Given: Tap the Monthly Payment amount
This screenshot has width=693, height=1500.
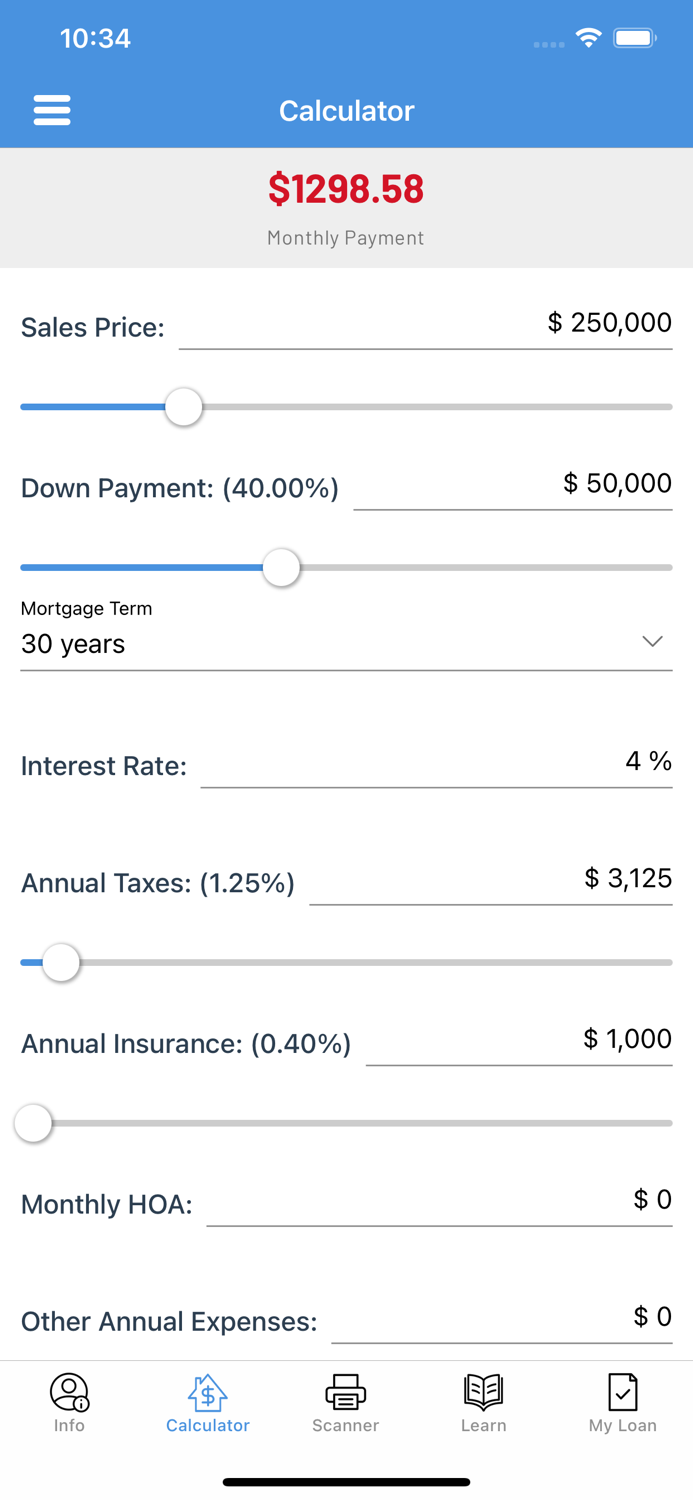Looking at the screenshot, I should click(346, 190).
